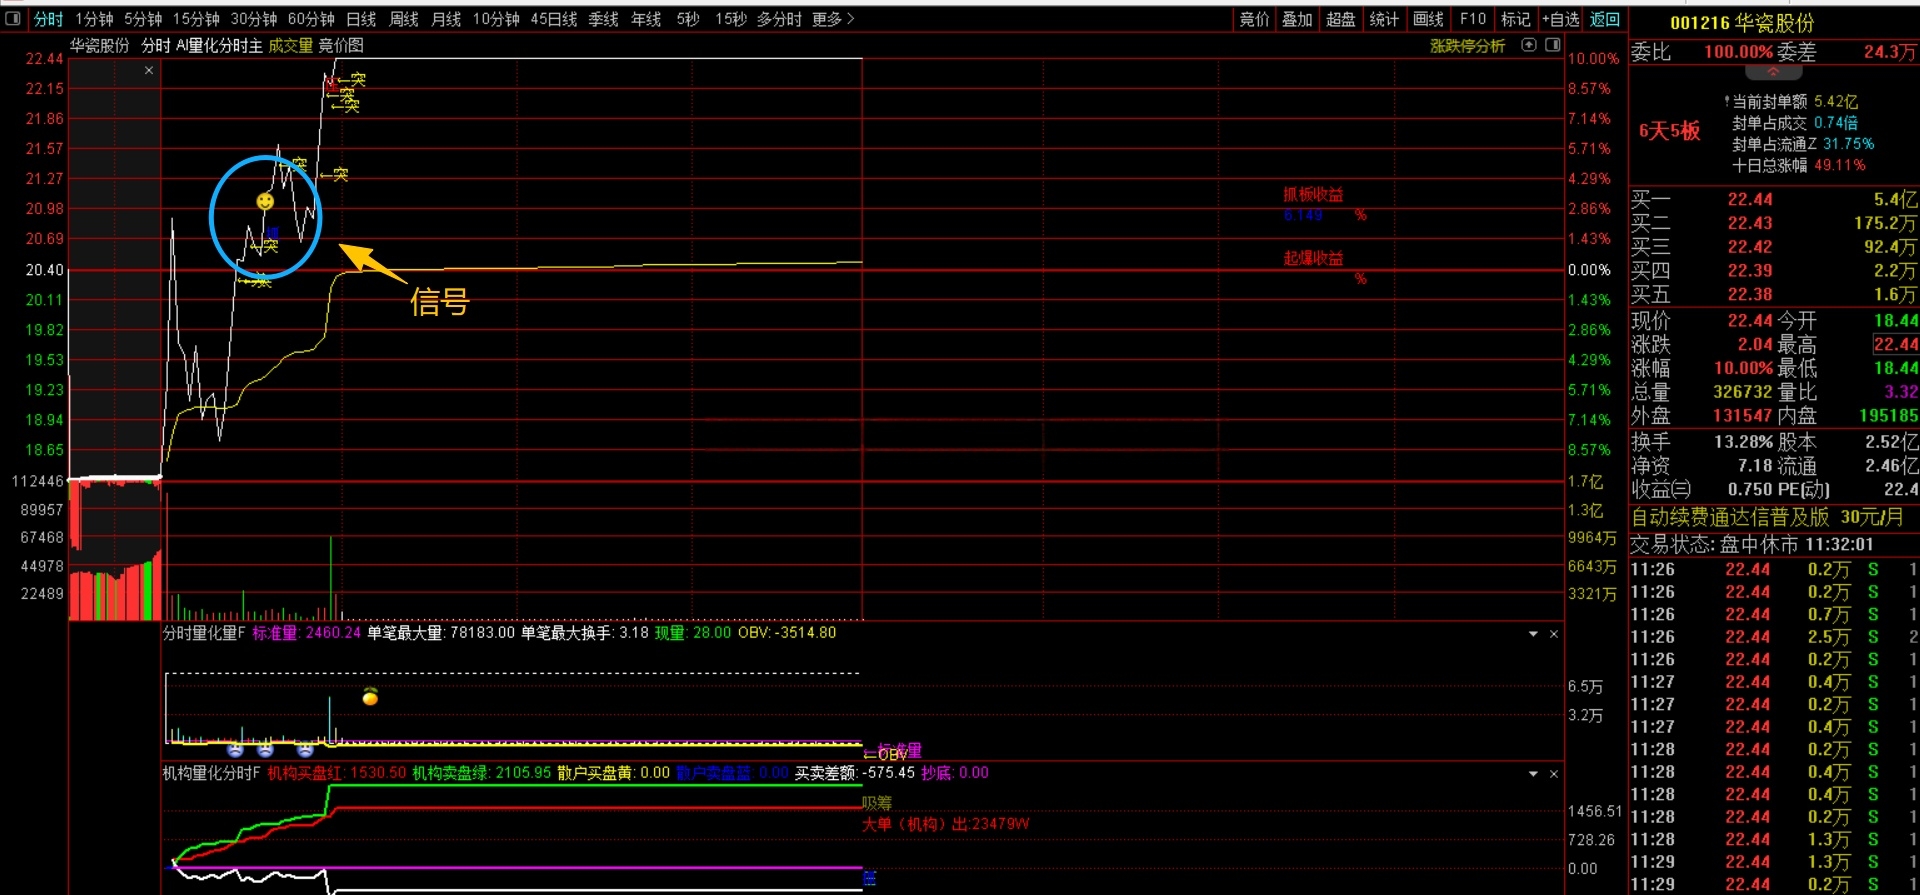This screenshot has height=895, width=1920.
Task: Click the 买一 price 22.44
Action: pyautogui.click(x=1750, y=200)
